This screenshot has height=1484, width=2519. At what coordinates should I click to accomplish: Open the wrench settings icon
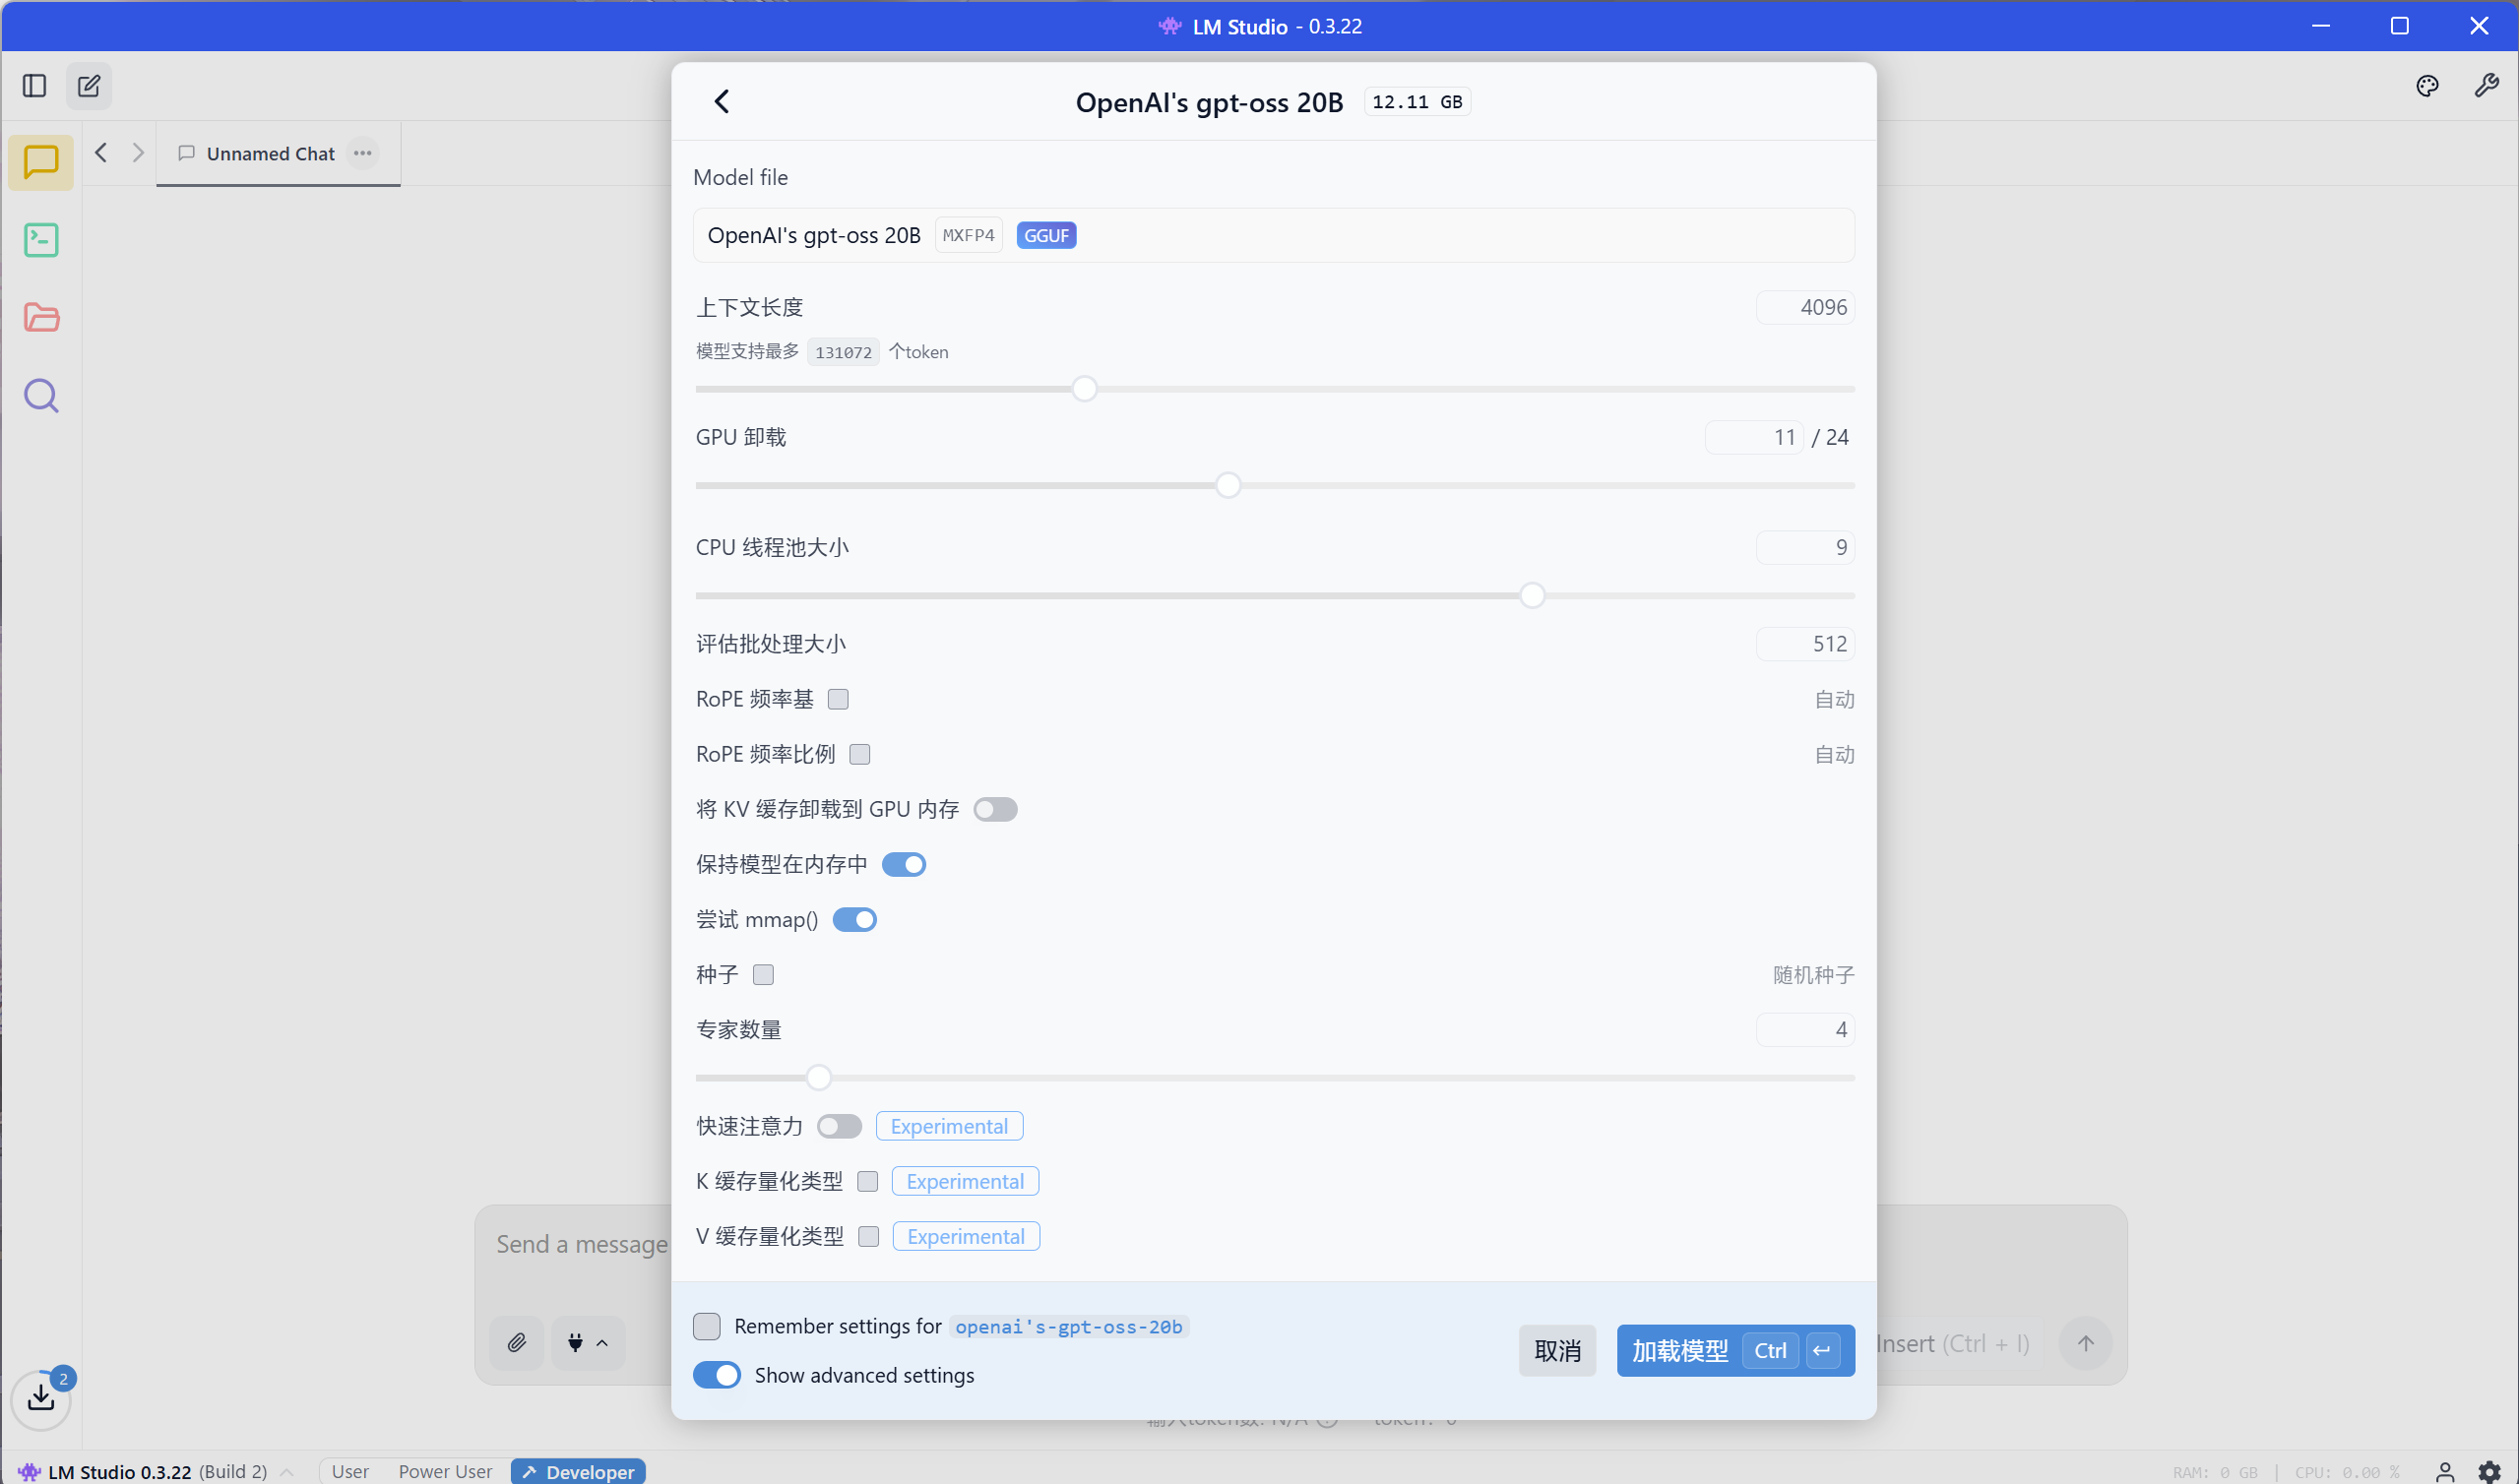point(2486,86)
